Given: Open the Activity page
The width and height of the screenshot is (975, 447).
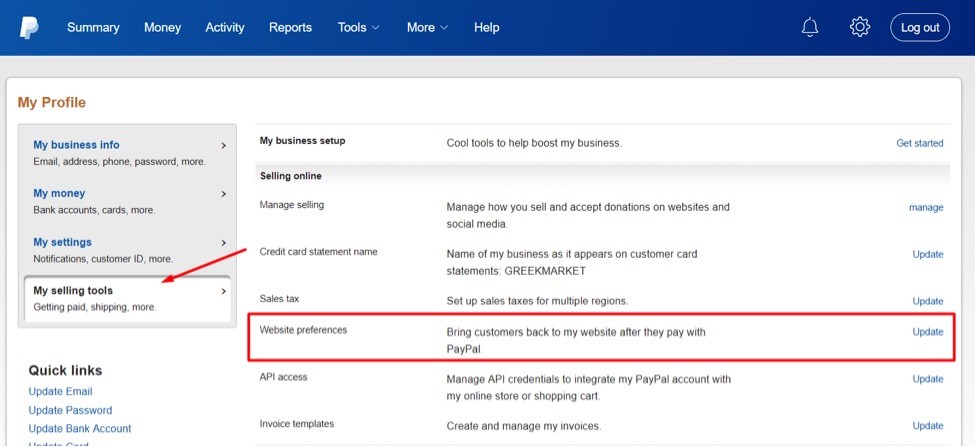Looking at the screenshot, I should click(224, 27).
